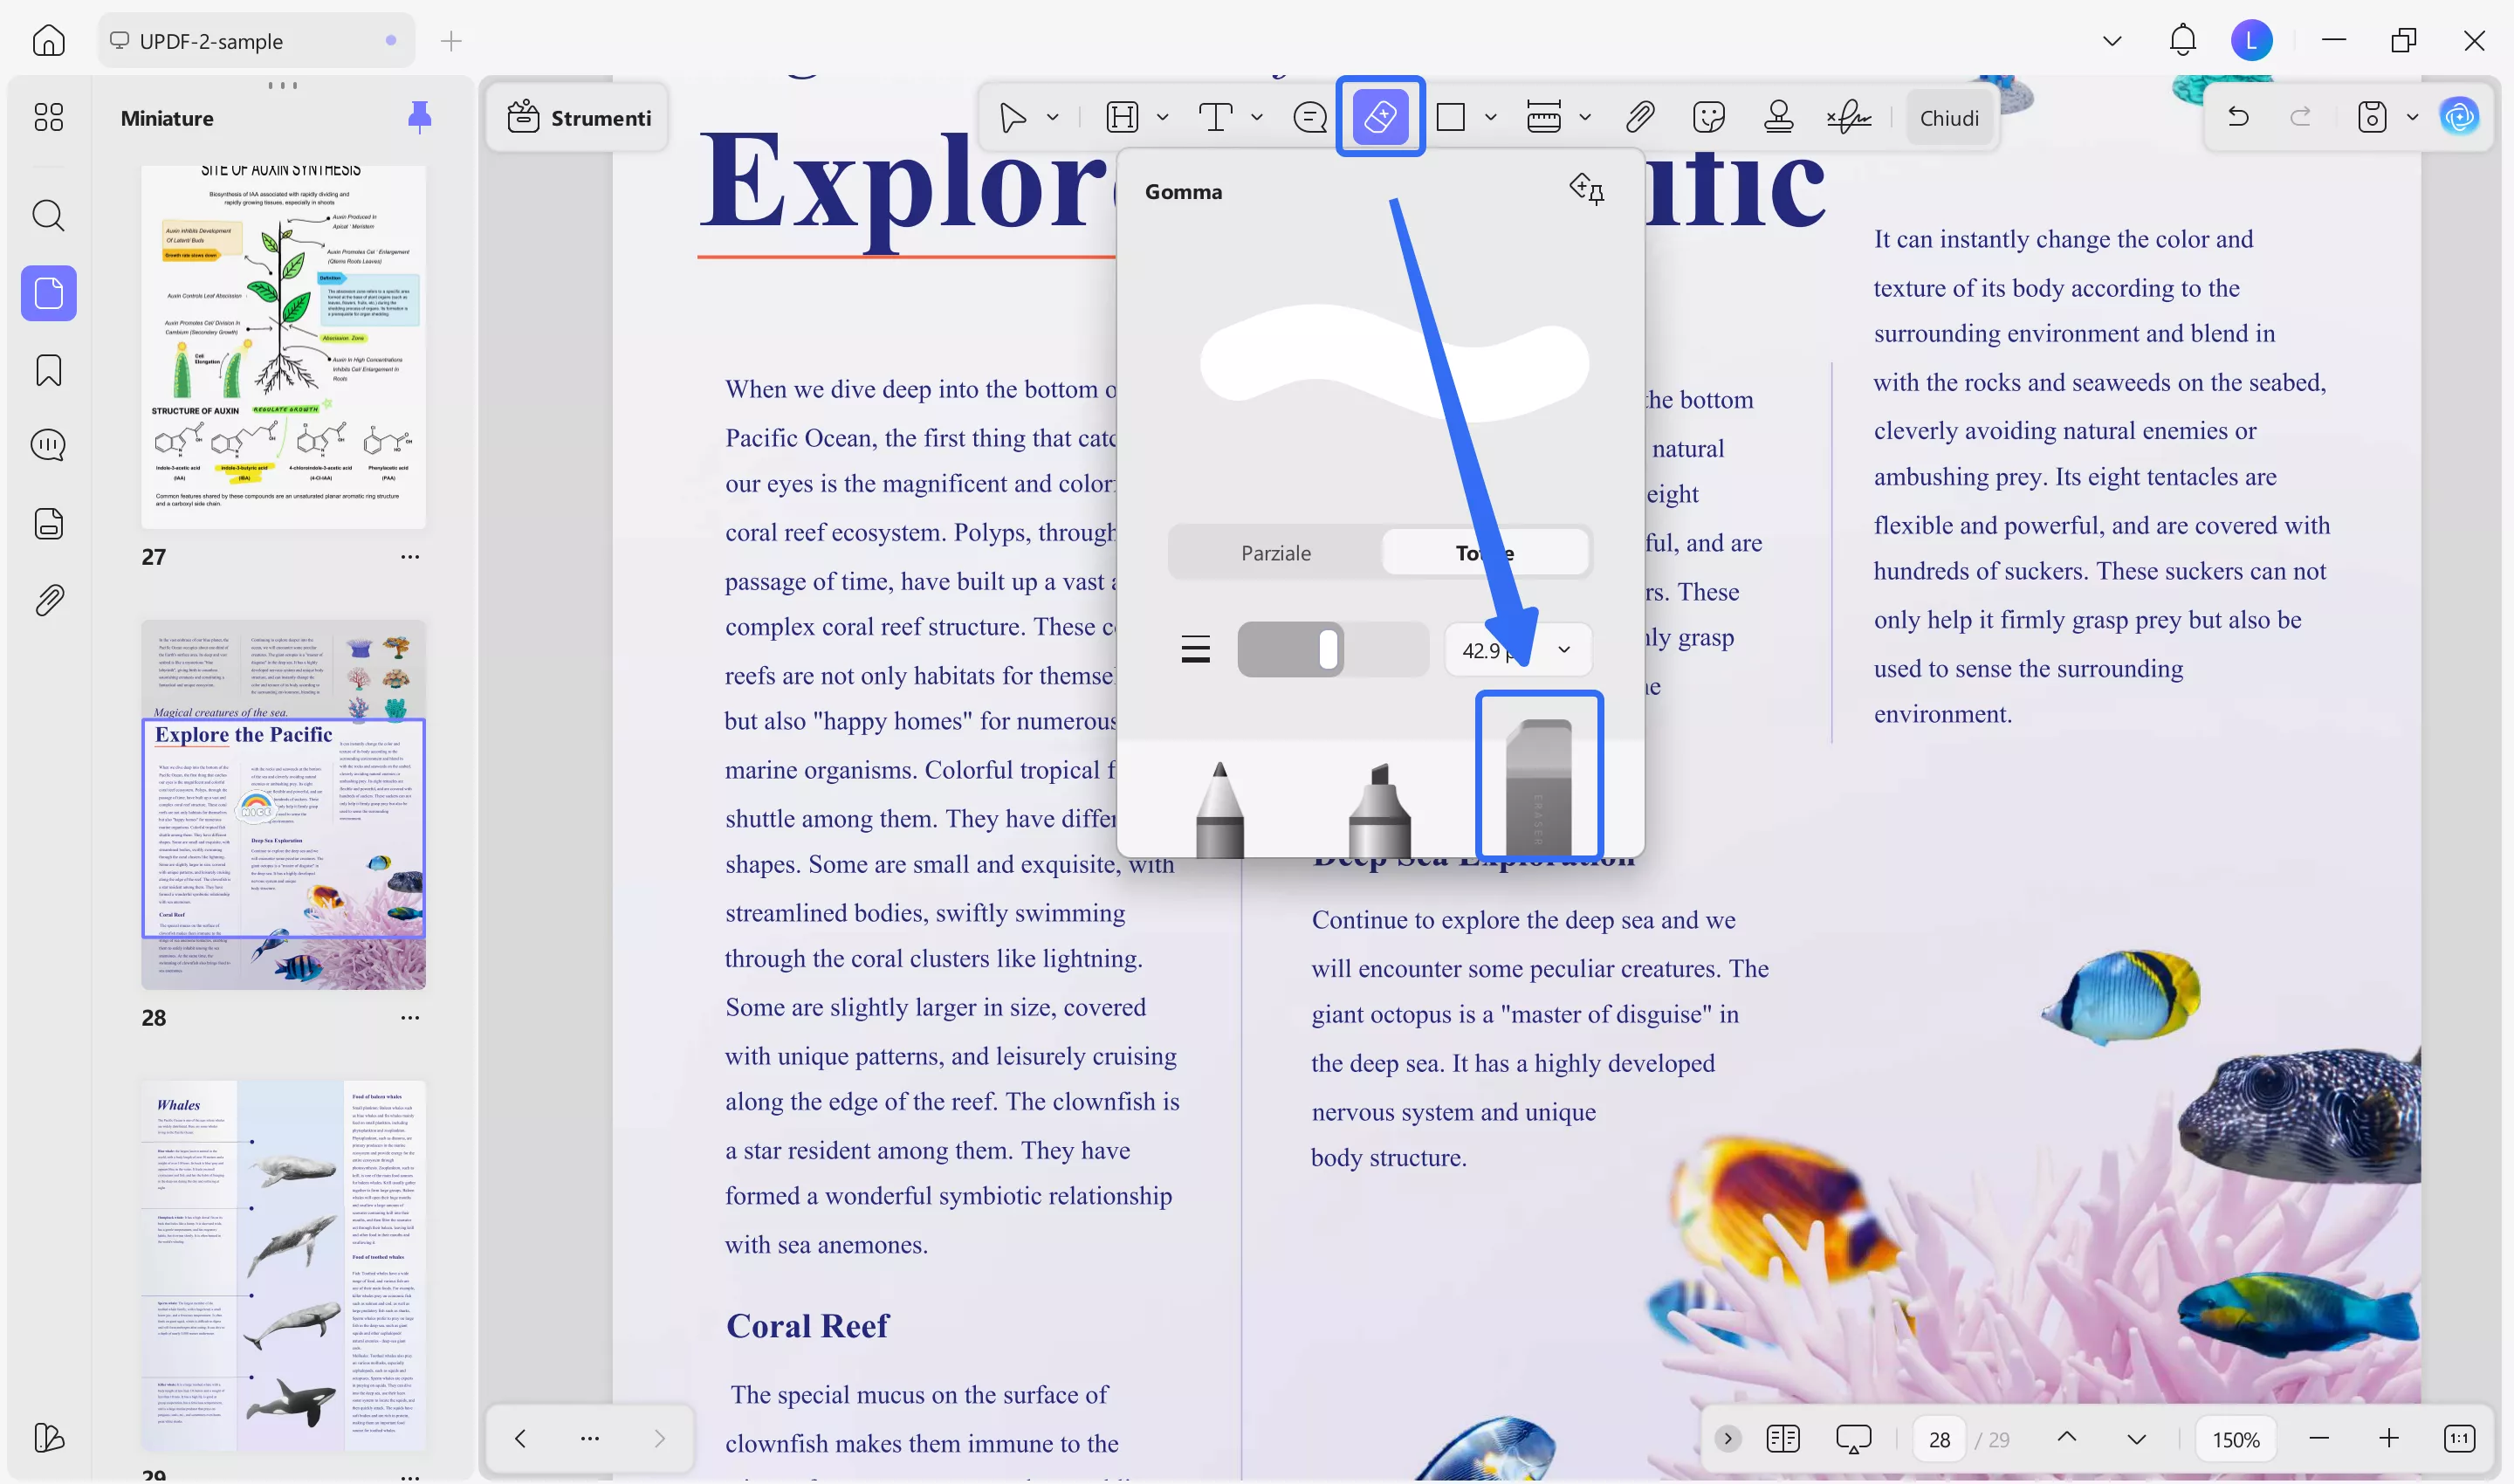Switch eraser mode to Totale
The width and height of the screenshot is (2514, 1484).
[x=1485, y=553]
